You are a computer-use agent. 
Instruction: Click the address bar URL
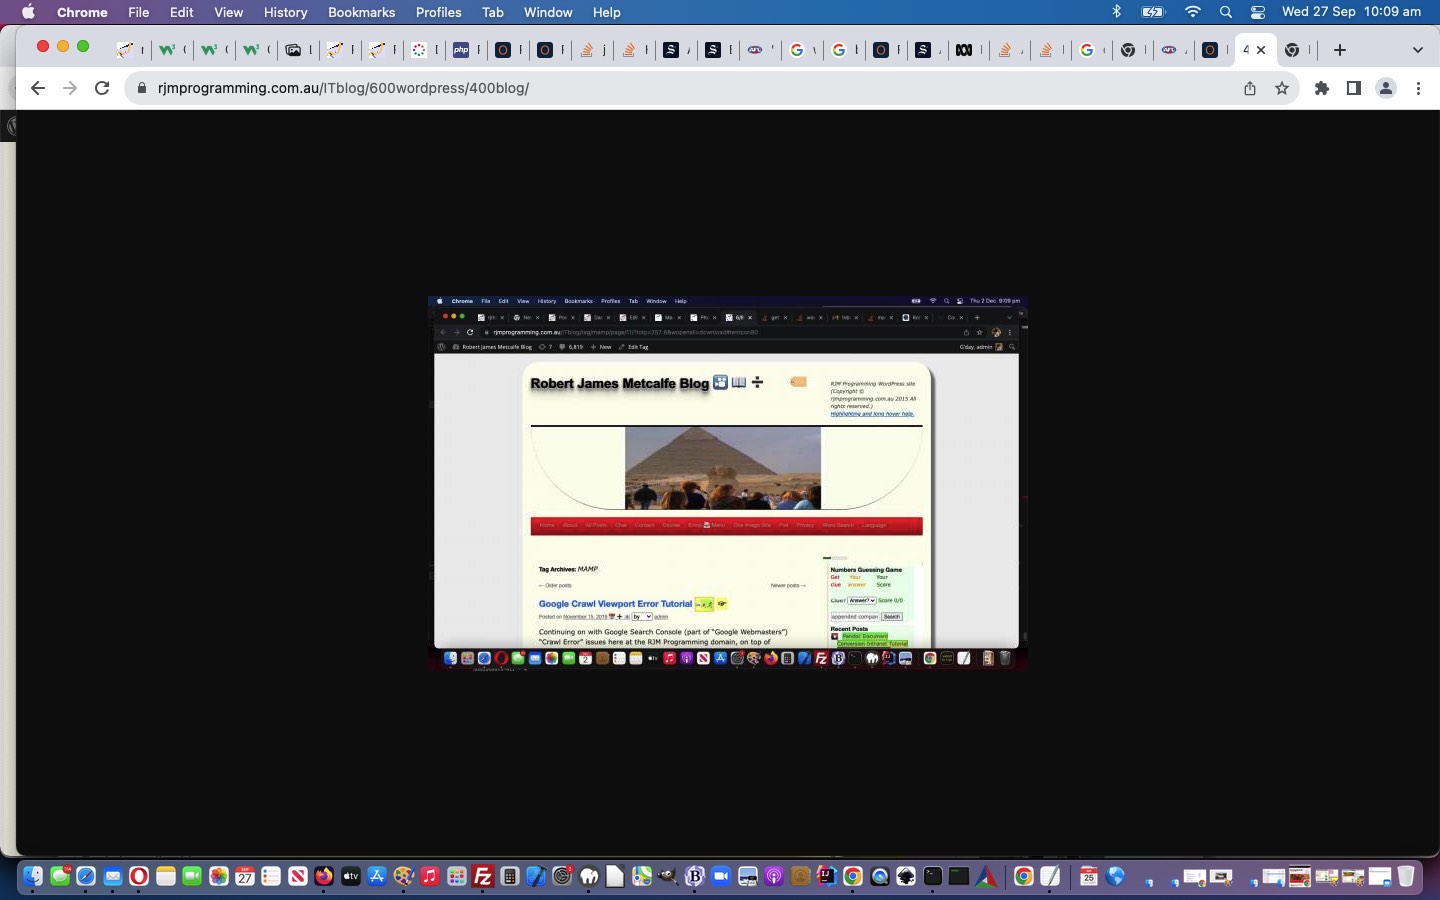tap(343, 88)
